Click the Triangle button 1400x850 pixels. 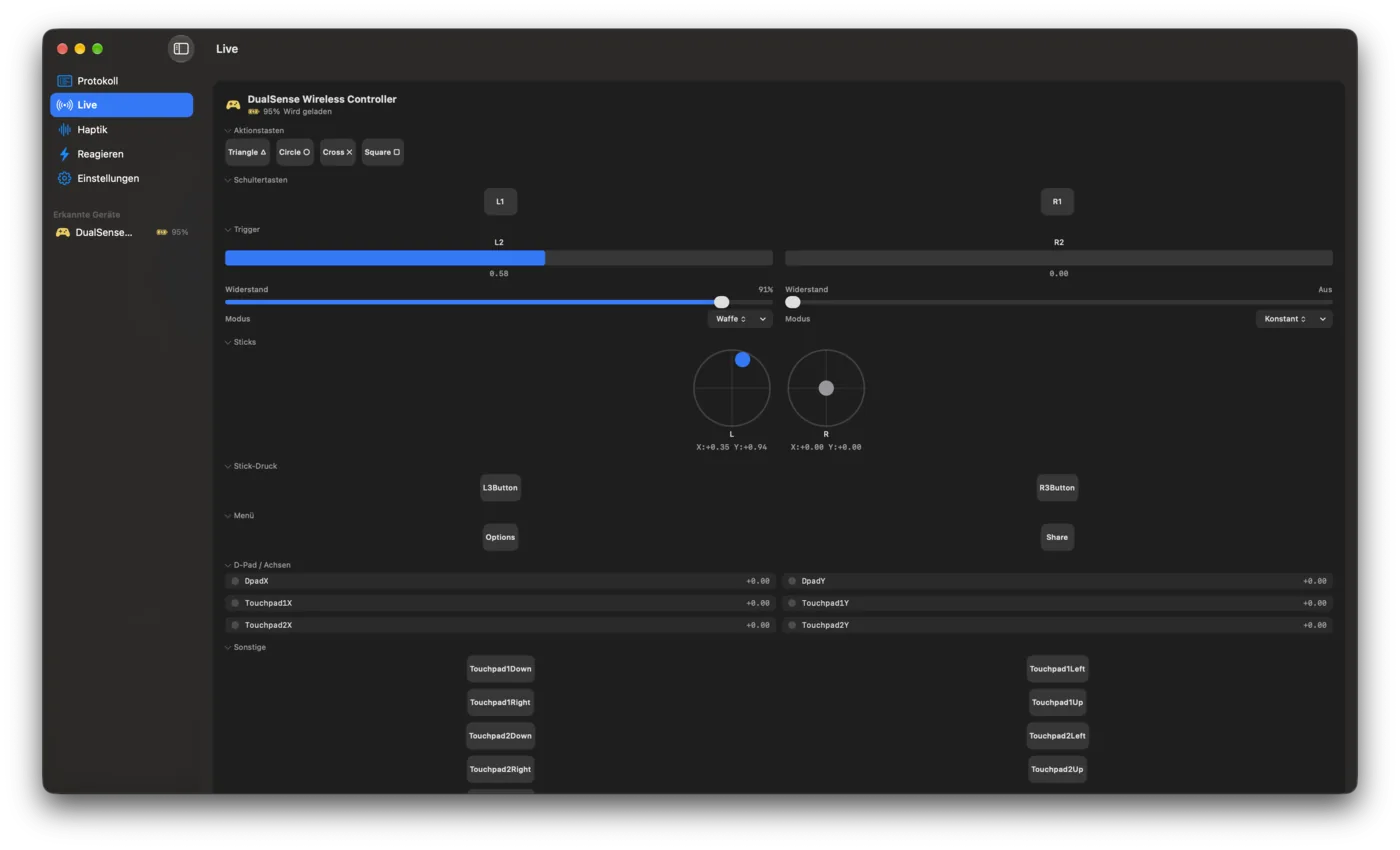(x=247, y=152)
